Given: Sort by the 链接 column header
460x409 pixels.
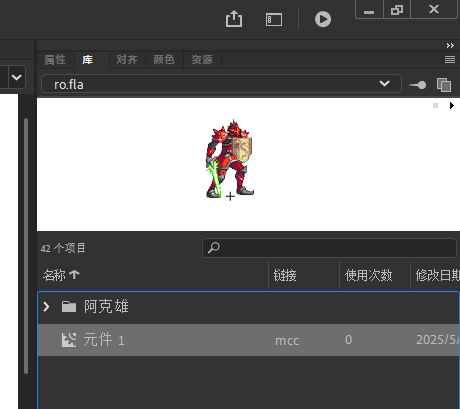Looking at the screenshot, I should [x=285, y=275].
